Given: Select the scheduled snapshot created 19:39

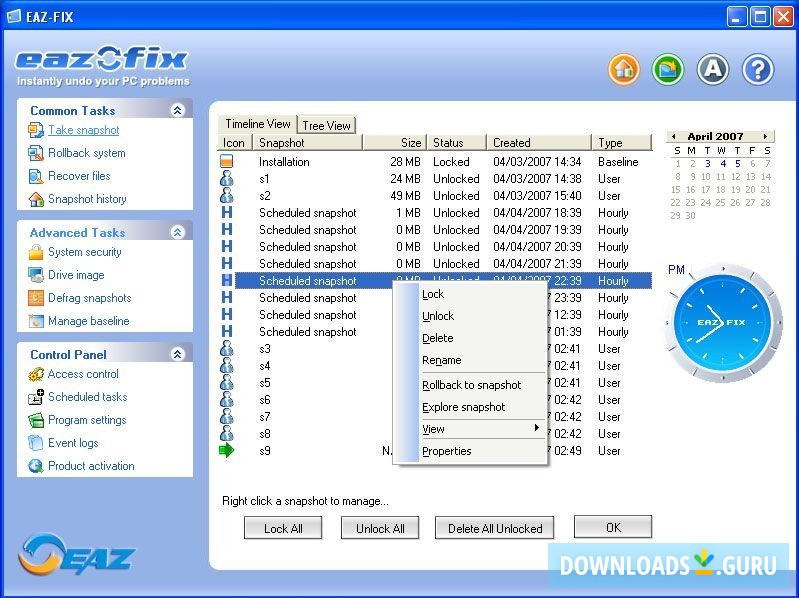Looking at the screenshot, I should point(436,230).
